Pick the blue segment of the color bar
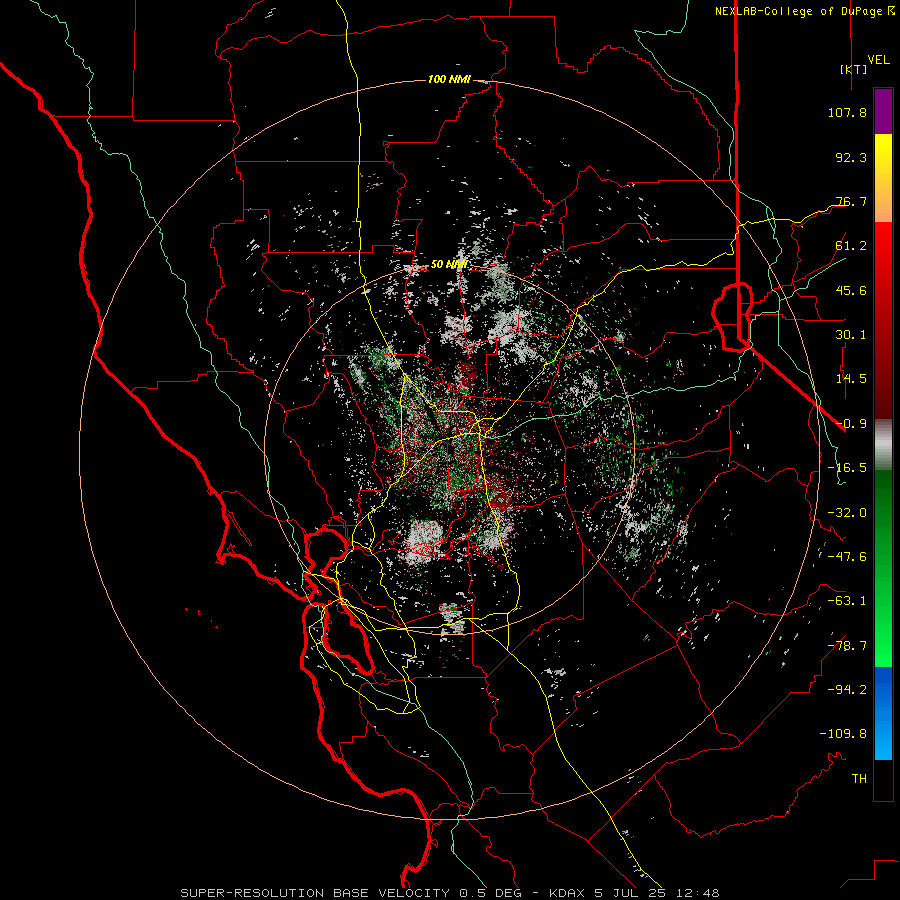 click(883, 713)
